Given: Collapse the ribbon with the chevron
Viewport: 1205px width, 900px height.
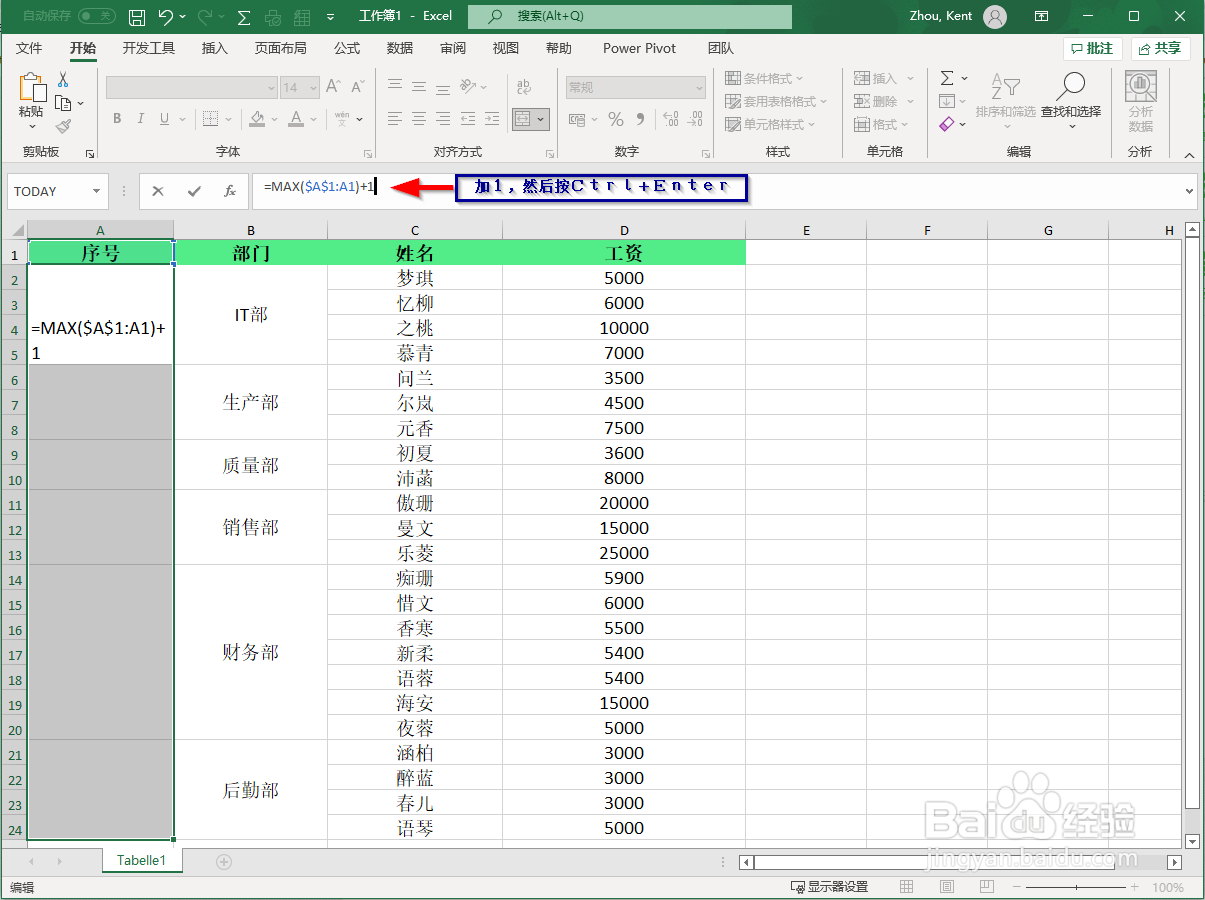Looking at the screenshot, I should pyautogui.click(x=1189, y=154).
